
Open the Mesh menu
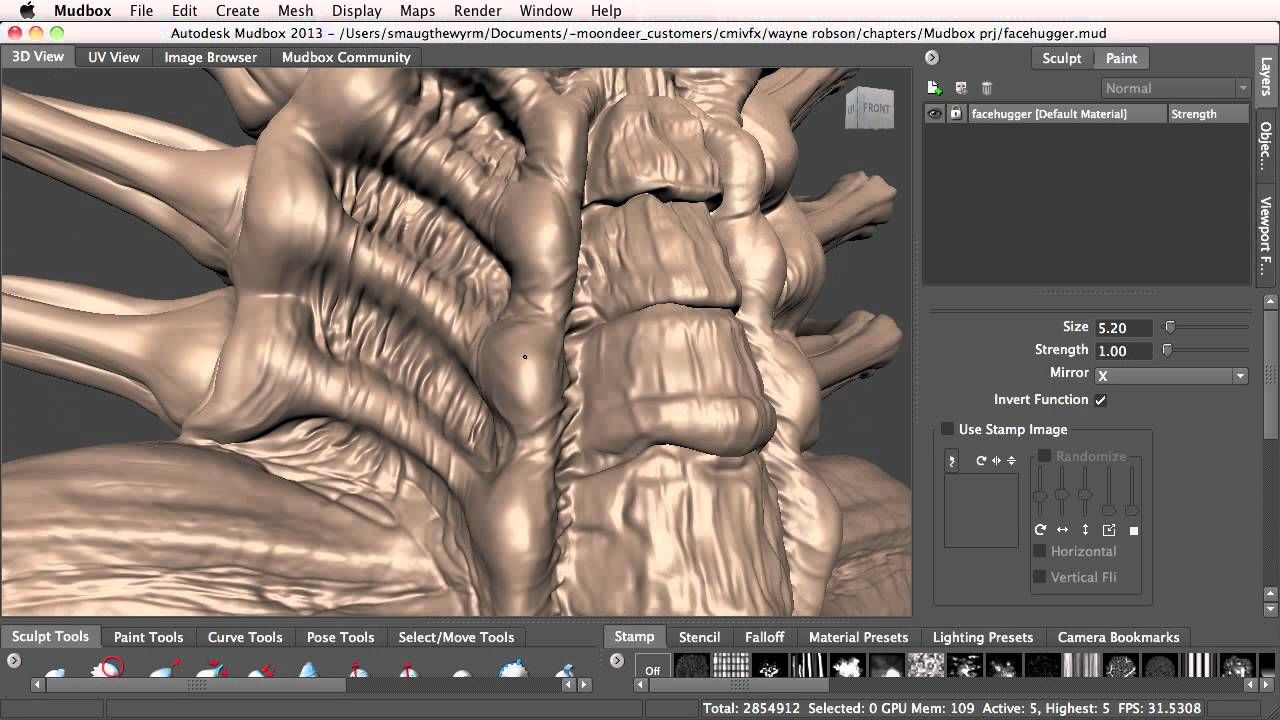pos(295,11)
